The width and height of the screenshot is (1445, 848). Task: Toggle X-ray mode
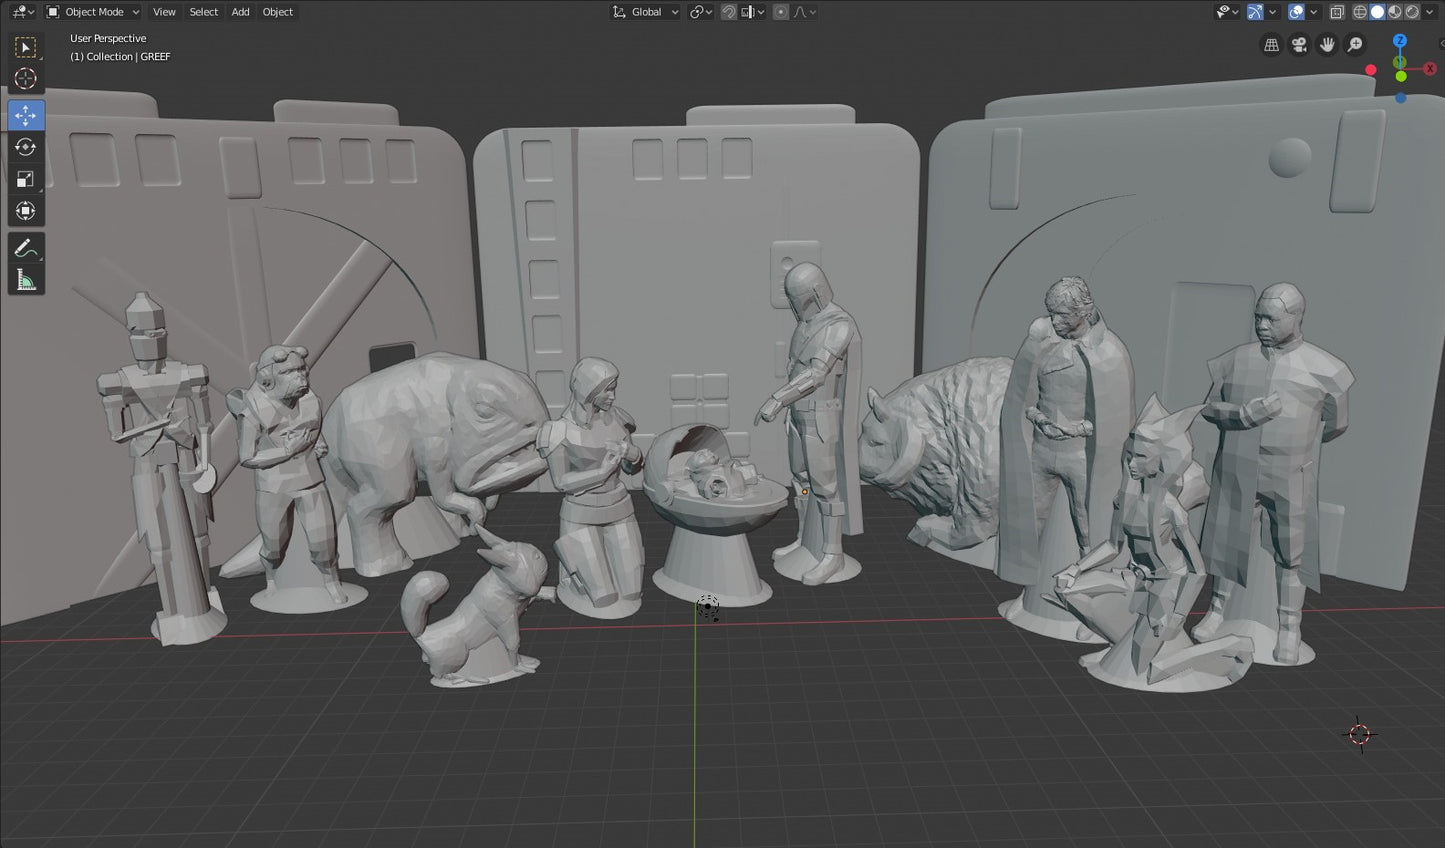click(1337, 12)
